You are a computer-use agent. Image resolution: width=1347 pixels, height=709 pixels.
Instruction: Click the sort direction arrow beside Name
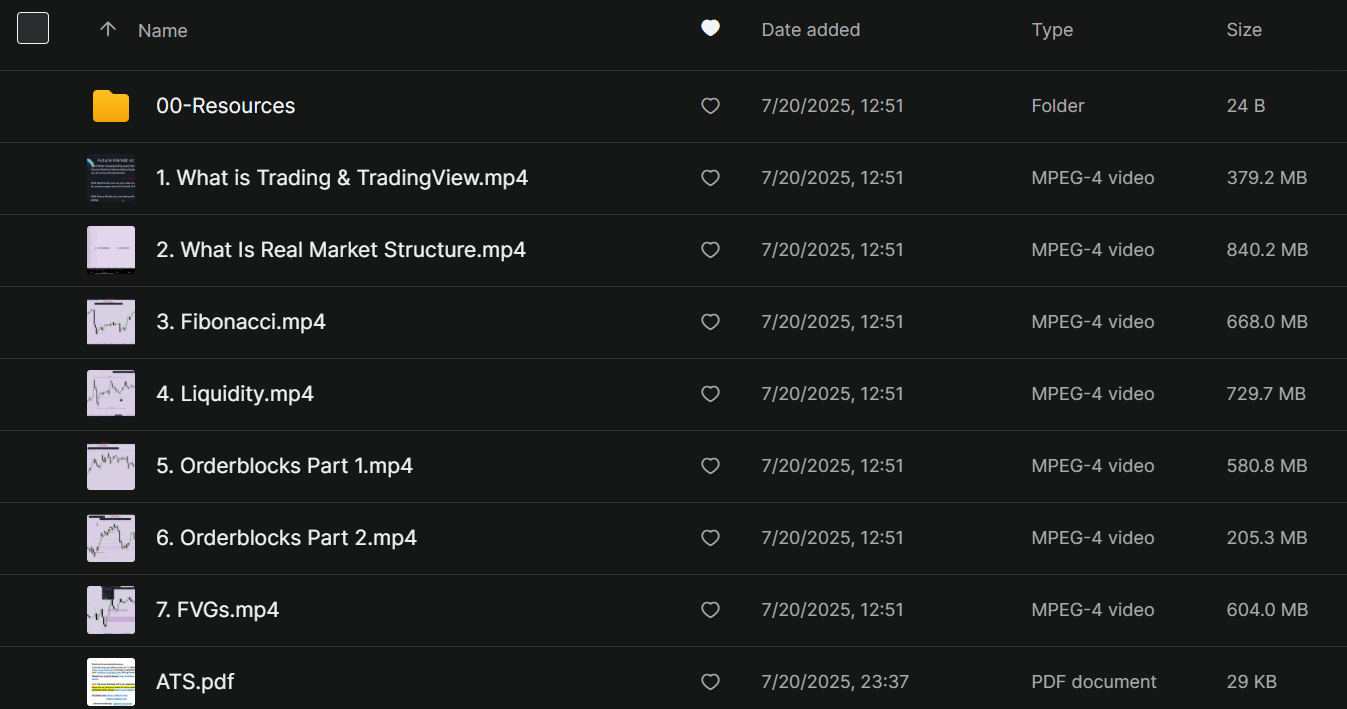click(x=108, y=30)
